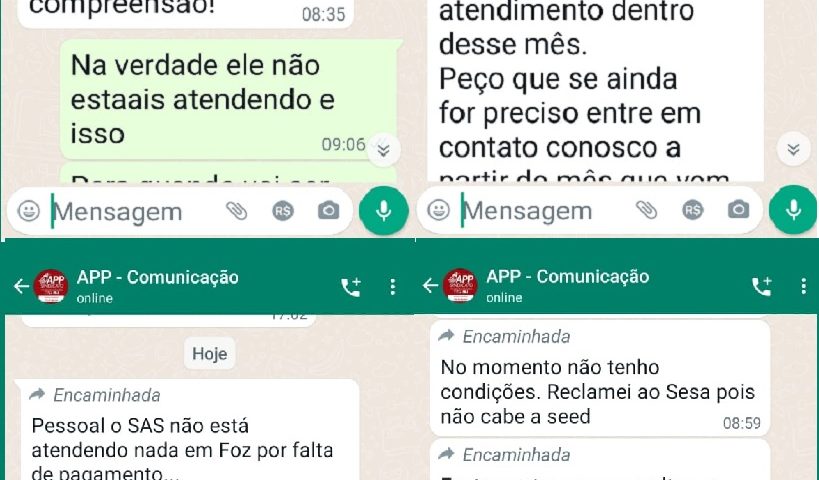
Task: Tap the R$ payment icon in right chat
Action: [x=693, y=210]
